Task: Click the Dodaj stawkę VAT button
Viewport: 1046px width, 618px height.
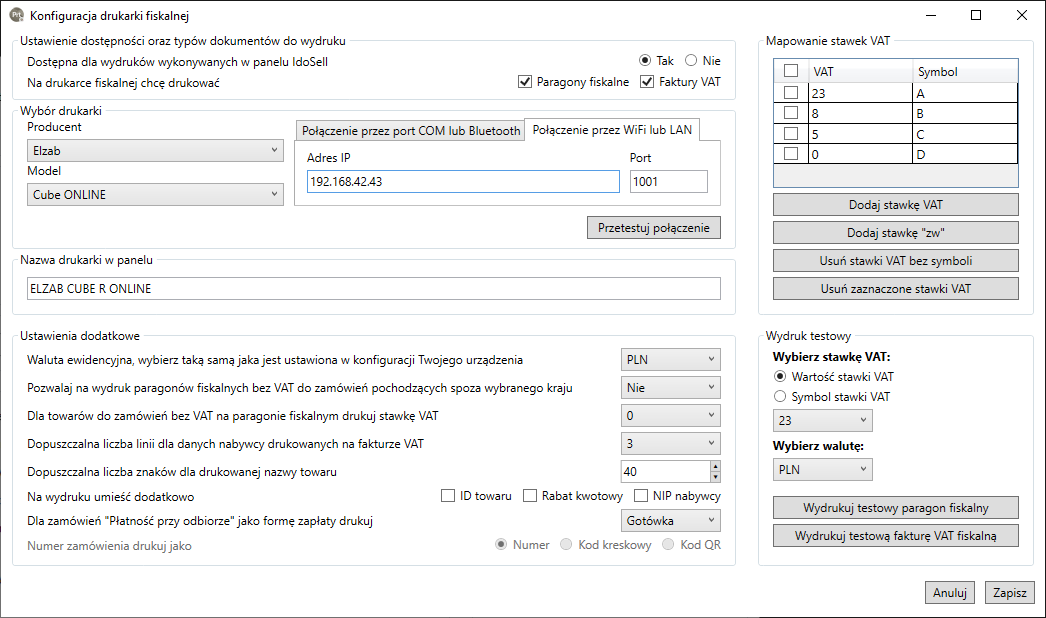Action: coord(895,205)
